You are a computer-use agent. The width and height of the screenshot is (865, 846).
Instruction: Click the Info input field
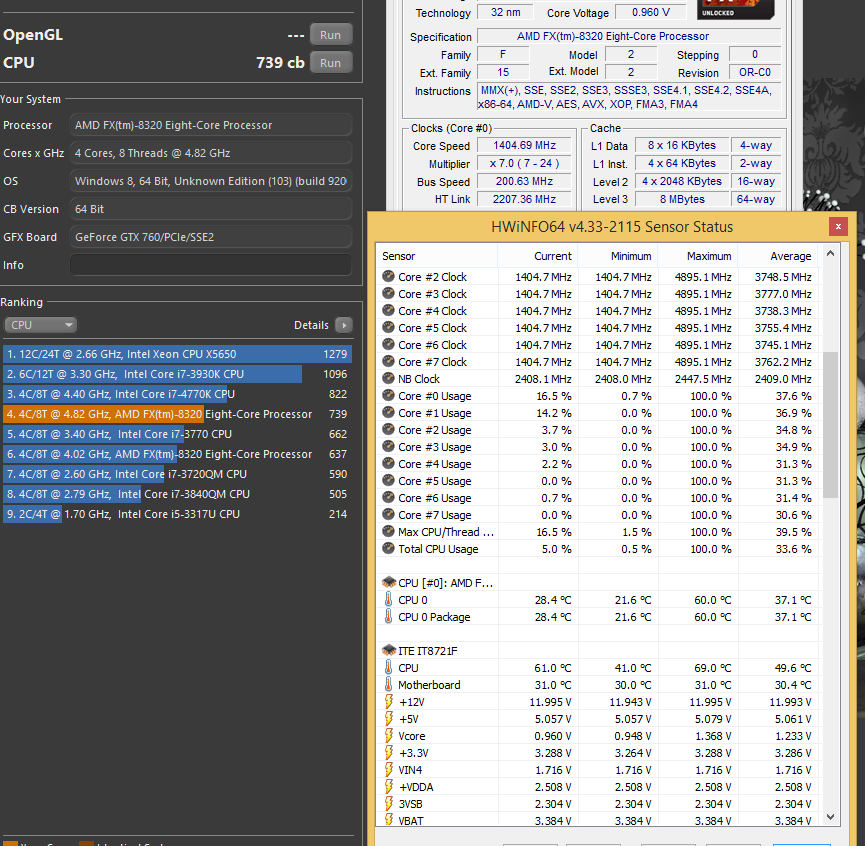pyautogui.click(x=211, y=265)
